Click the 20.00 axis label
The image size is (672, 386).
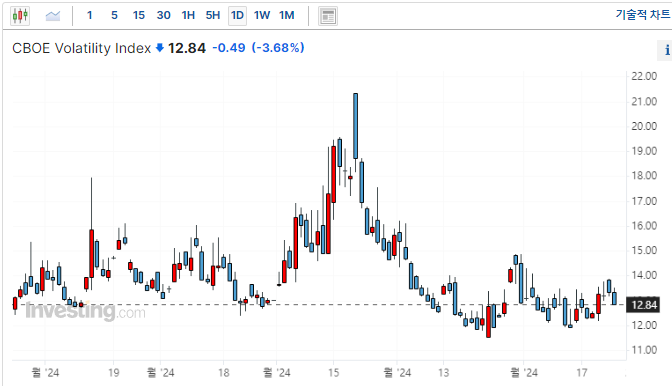(644, 126)
